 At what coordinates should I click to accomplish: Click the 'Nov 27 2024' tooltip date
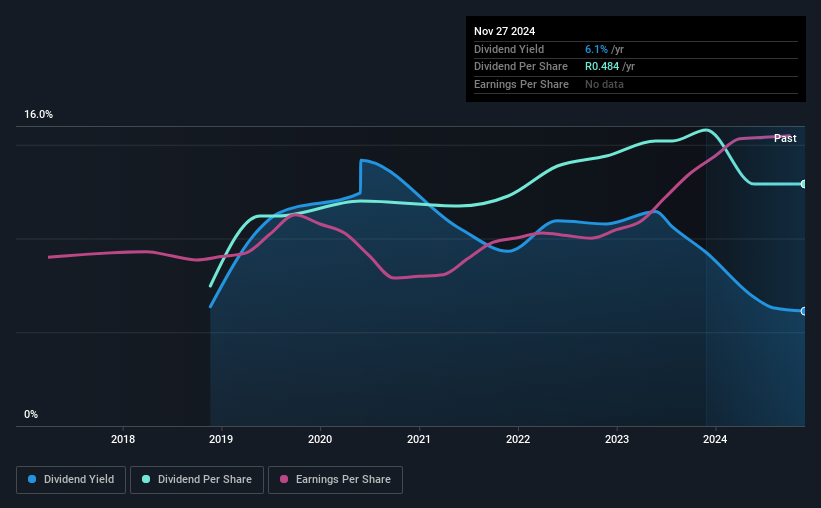504,31
